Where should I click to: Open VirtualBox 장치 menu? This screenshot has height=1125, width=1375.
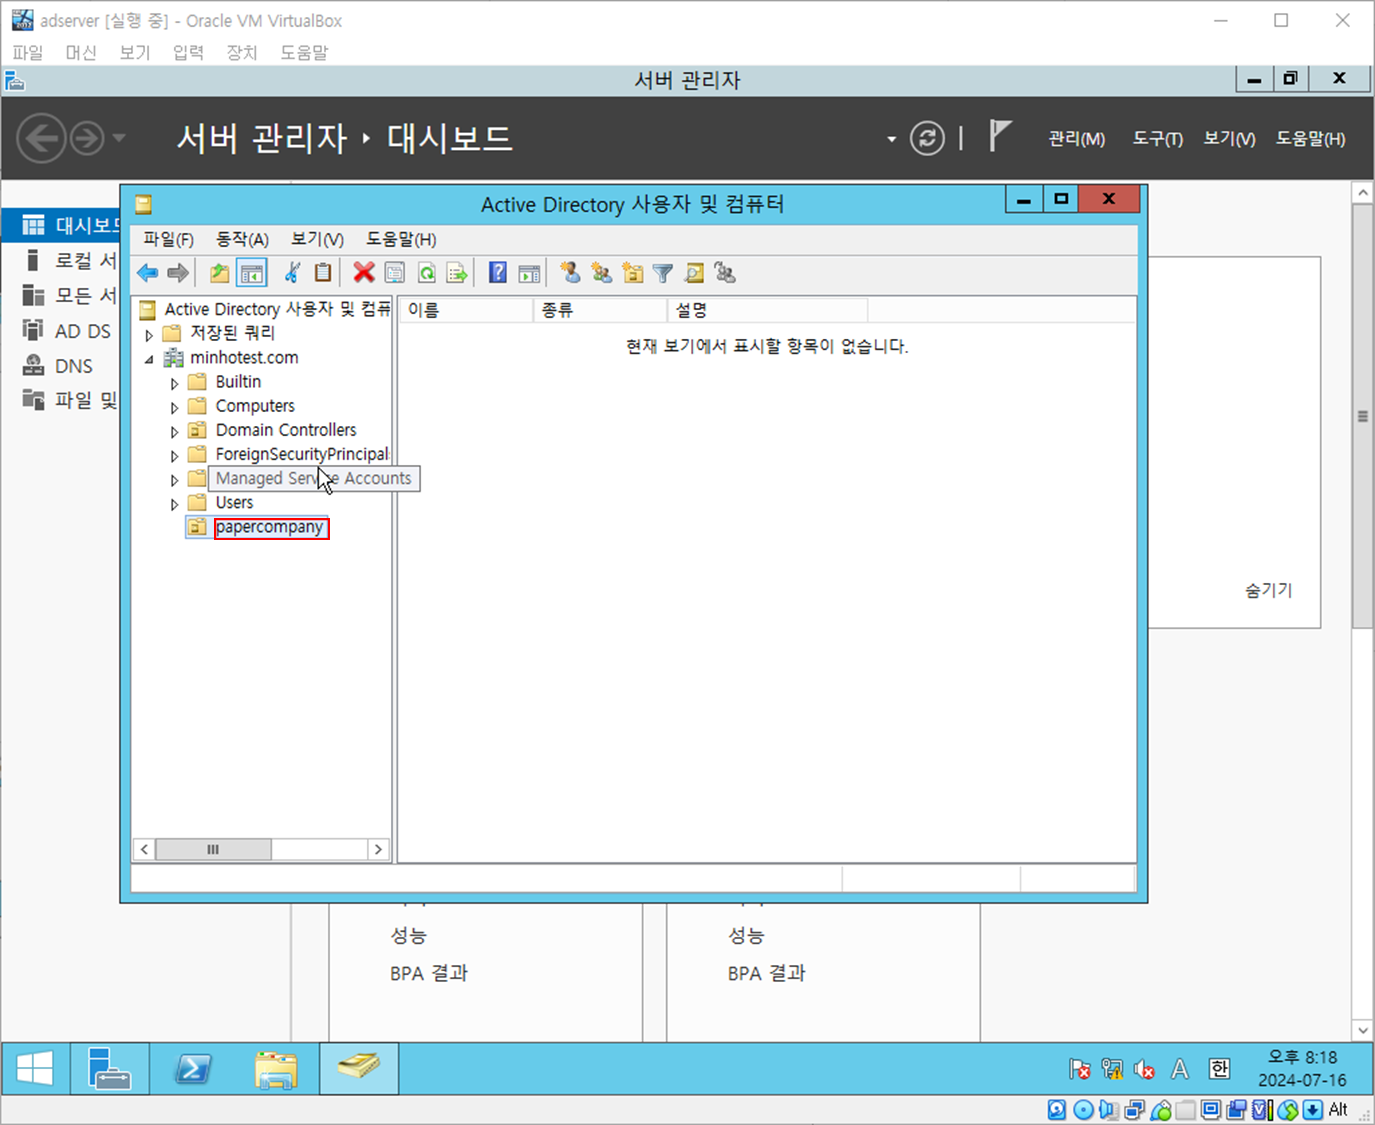pos(242,52)
